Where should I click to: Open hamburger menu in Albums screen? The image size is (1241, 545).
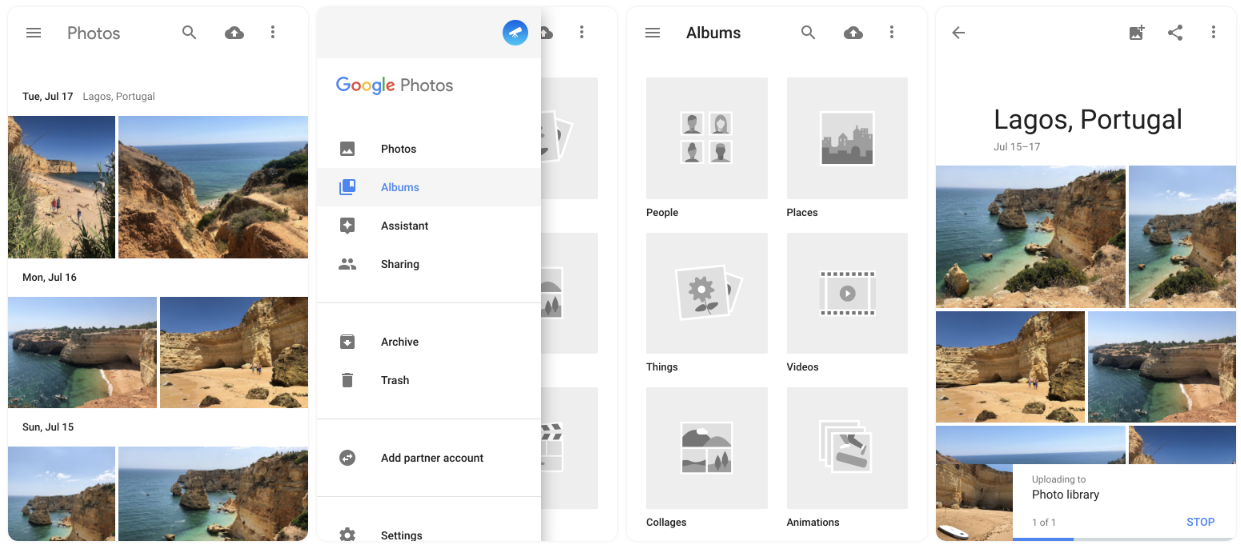tap(653, 33)
